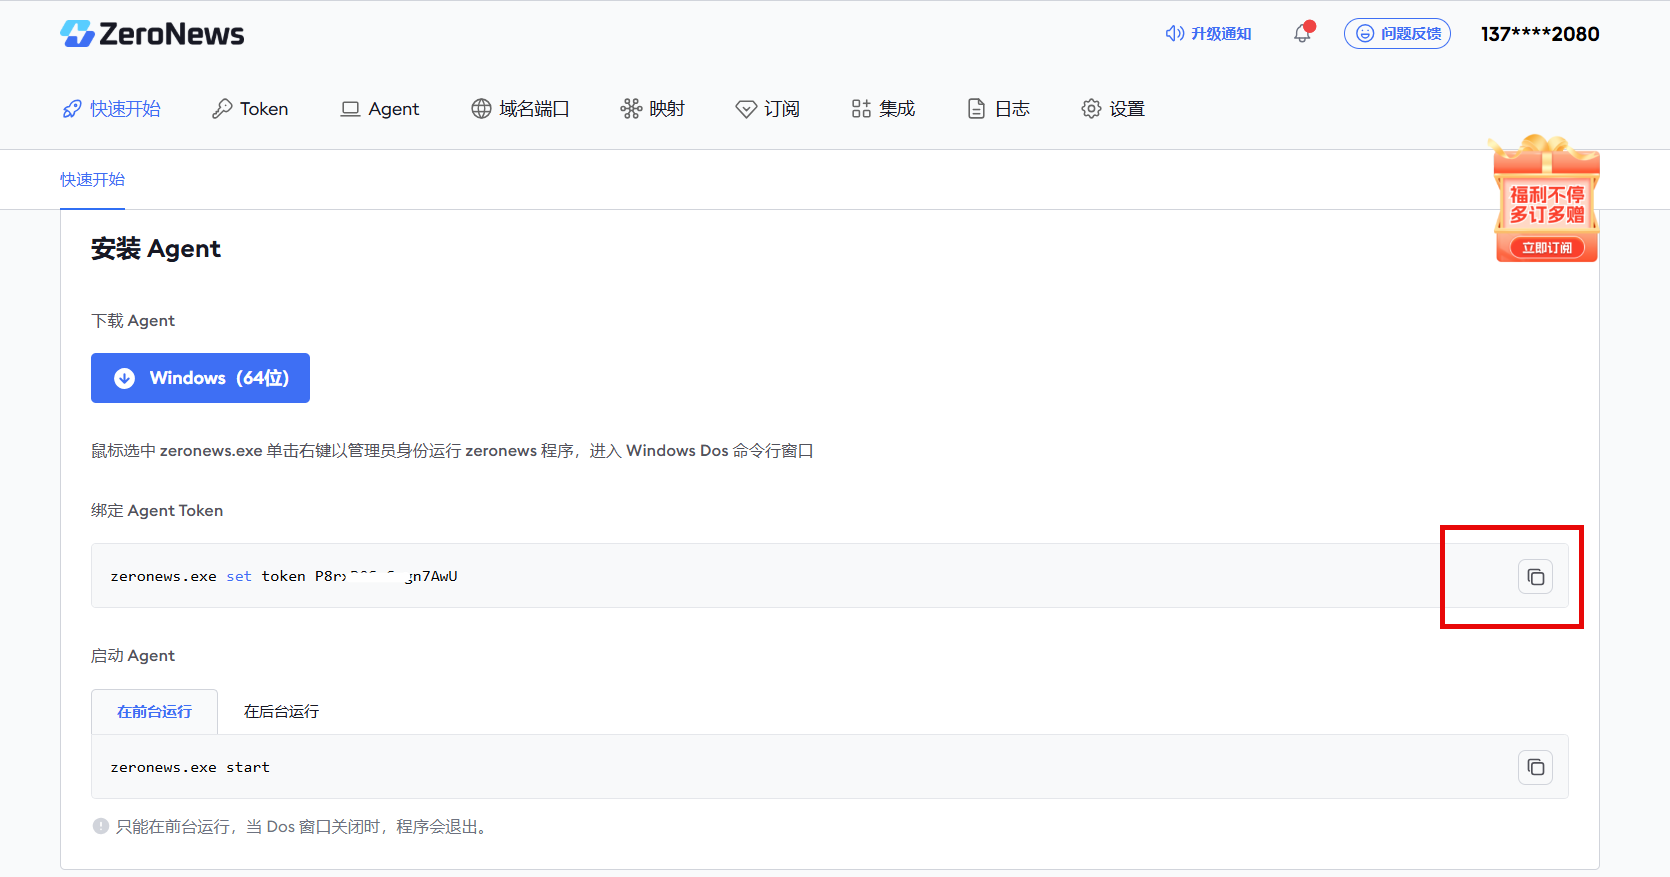Click the 鼠标选中 zeronews.exe instruction text

click(452, 451)
